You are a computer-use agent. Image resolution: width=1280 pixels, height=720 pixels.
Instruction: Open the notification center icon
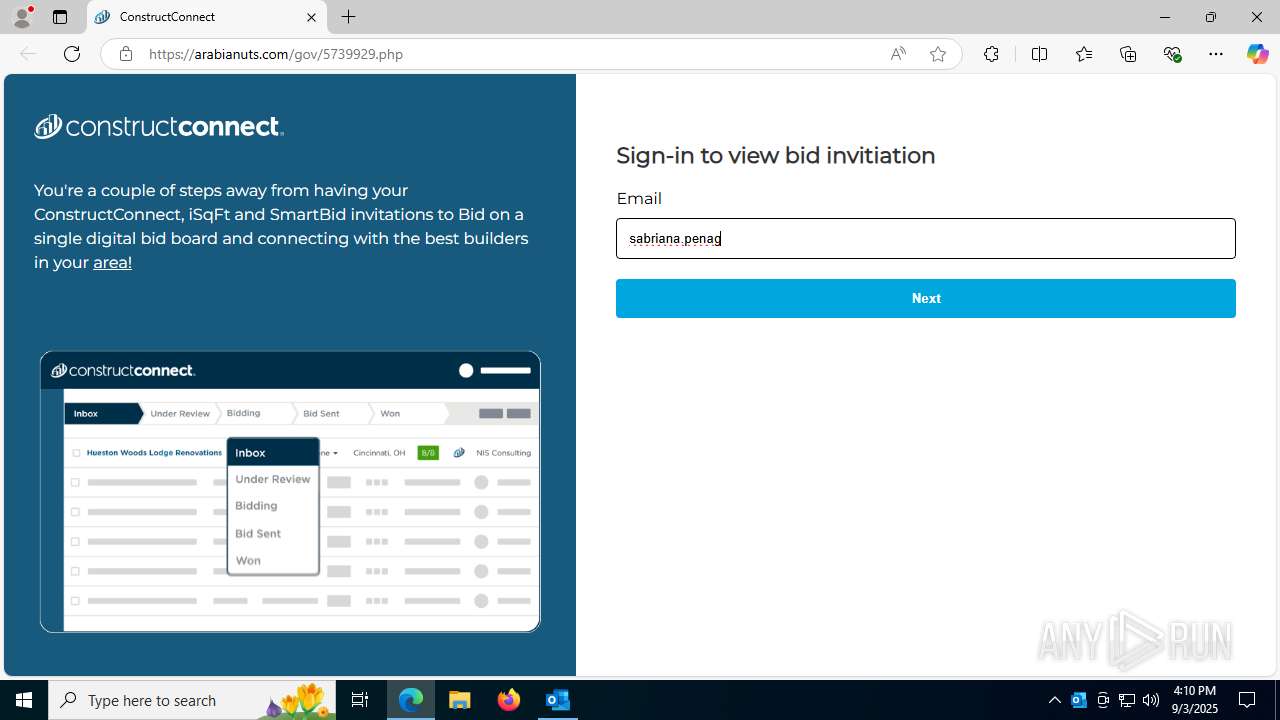(x=1247, y=700)
